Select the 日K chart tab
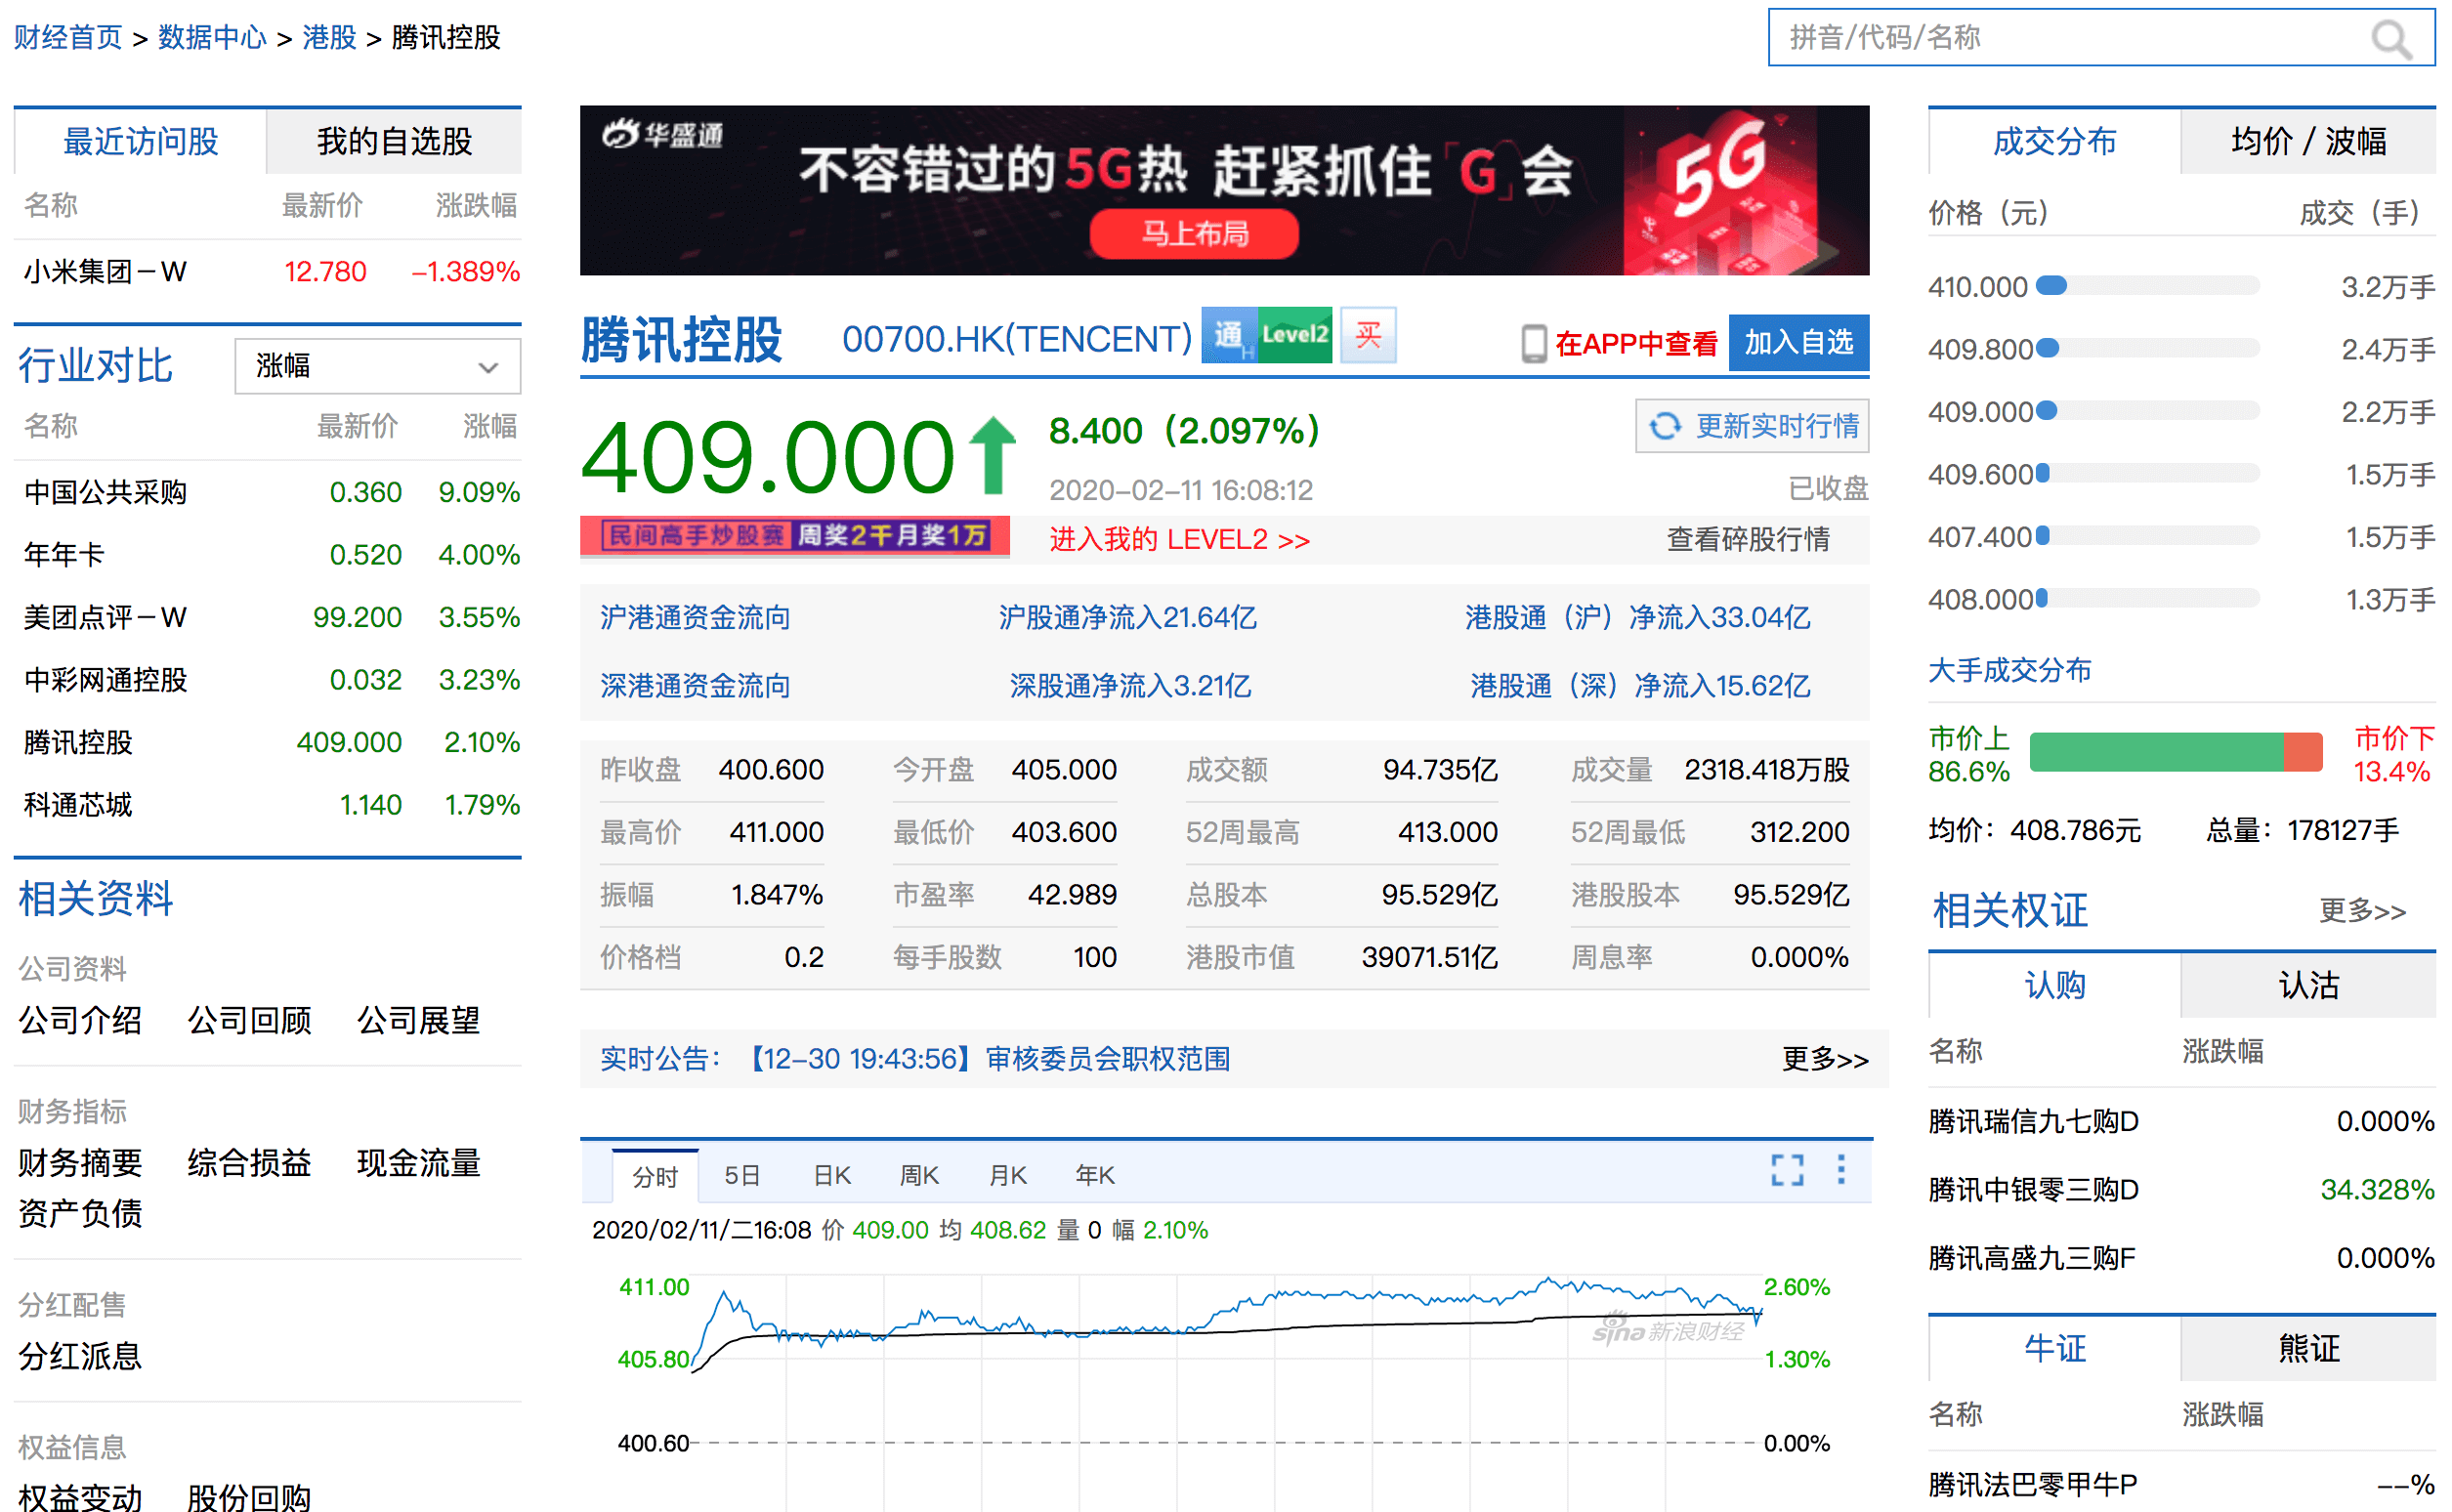This screenshot has height=1512, width=2452. (831, 1176)
